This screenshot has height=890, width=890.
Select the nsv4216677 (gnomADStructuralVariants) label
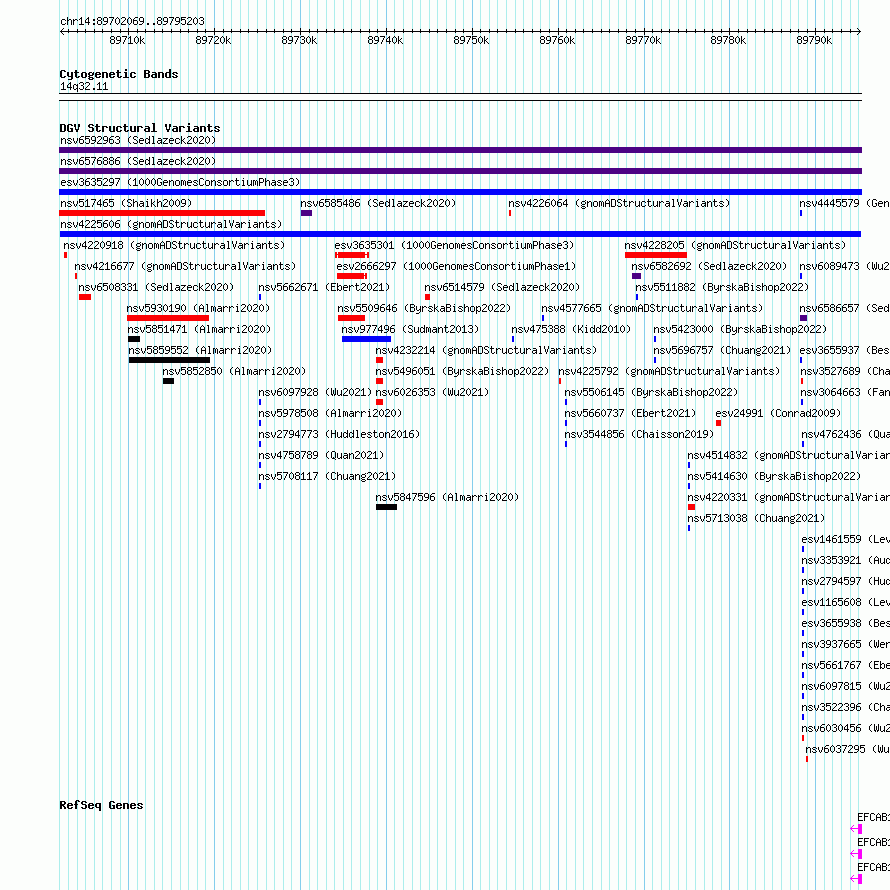(185, 266)
